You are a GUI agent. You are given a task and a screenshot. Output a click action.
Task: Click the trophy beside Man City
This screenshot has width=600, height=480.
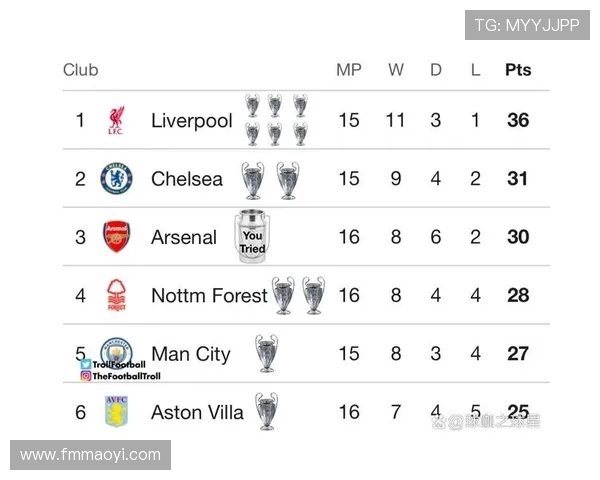(266, 353)
